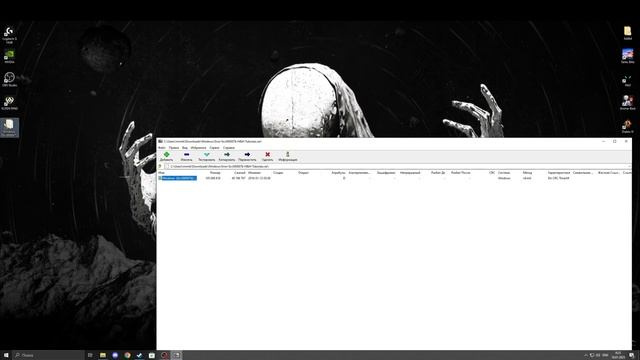The width and height of the screenshot is (640, 360).
Task: Open the NVIDIA desktop icon
Action: (9, 57)
